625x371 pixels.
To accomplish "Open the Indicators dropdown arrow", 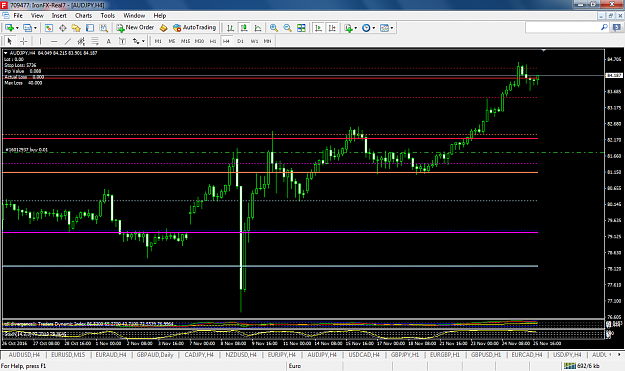I will [x=356, y=28].
